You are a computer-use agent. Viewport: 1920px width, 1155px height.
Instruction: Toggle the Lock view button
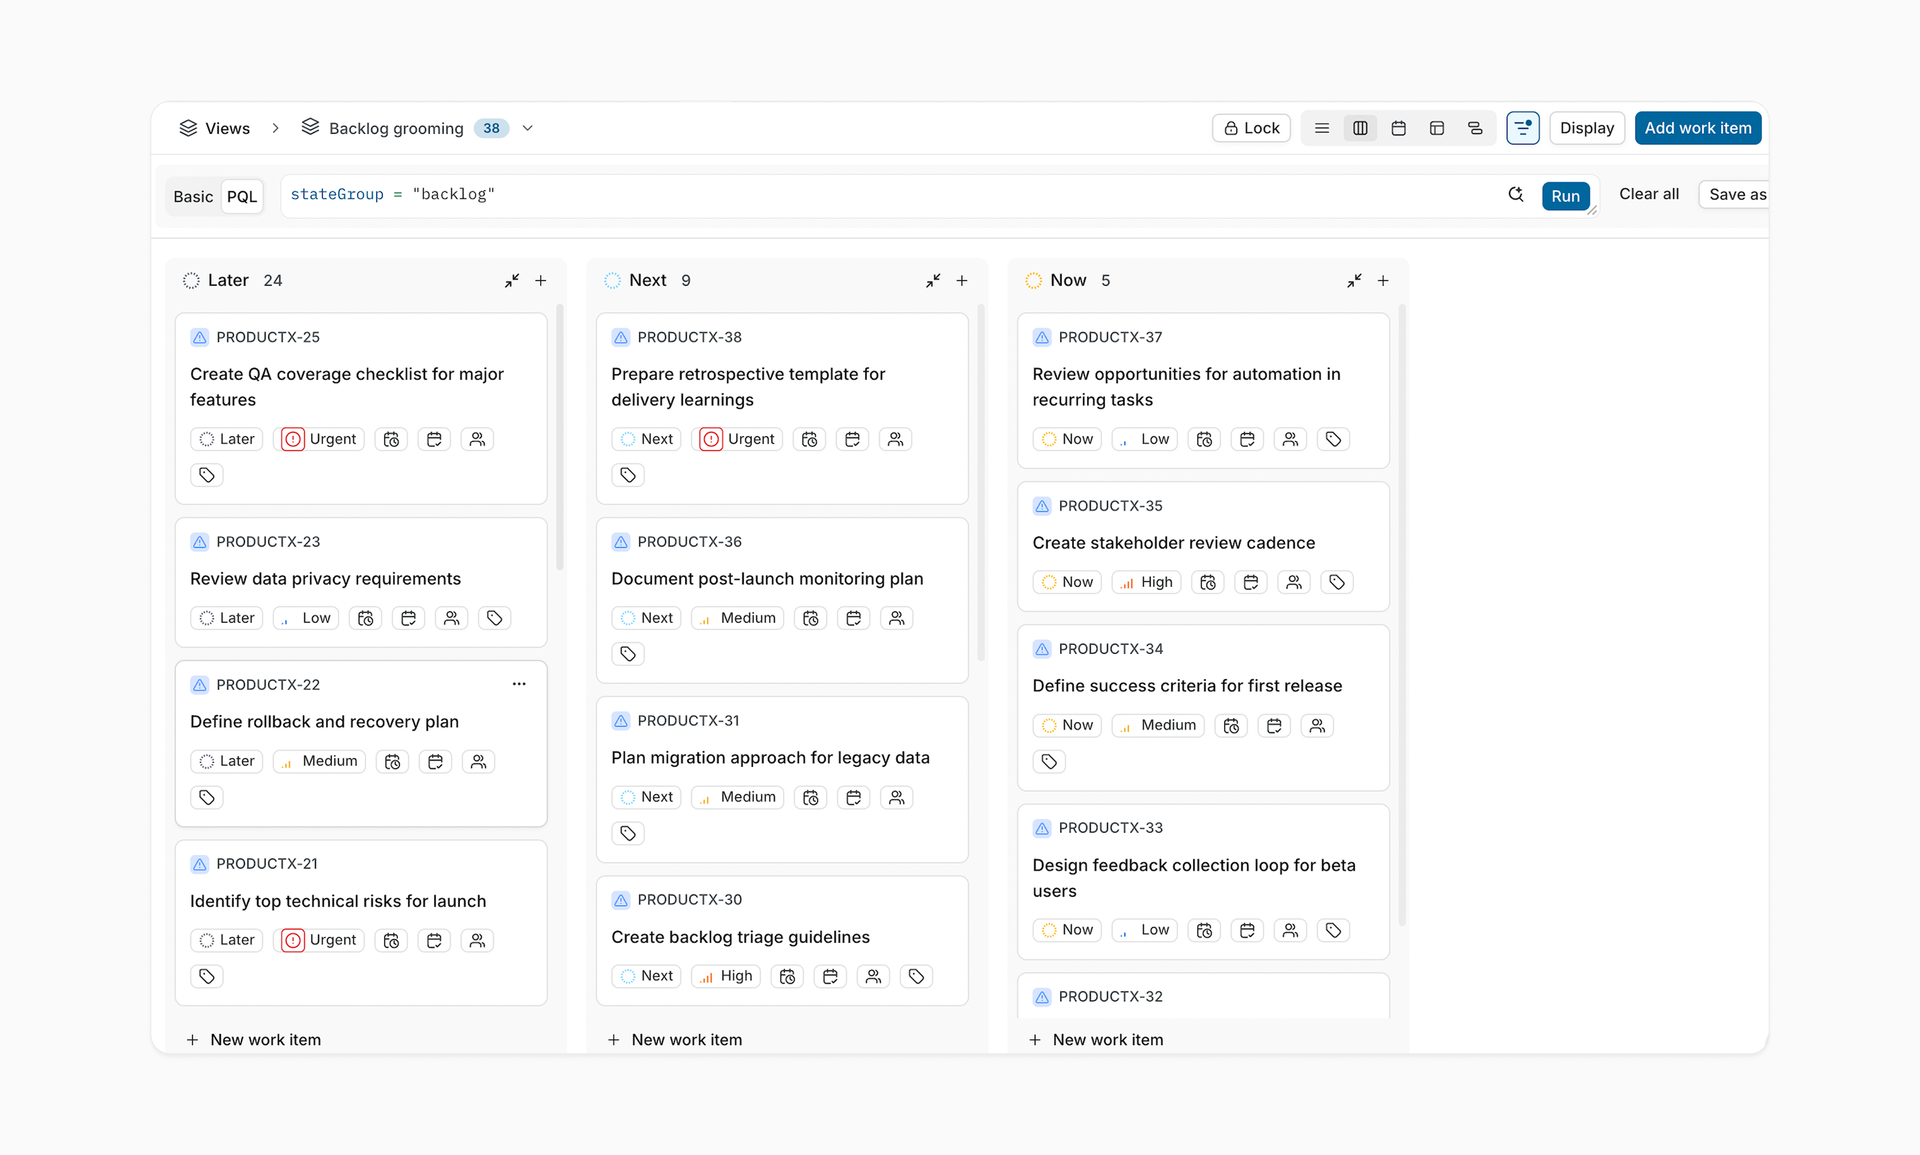pyautogui.click(x=1251, y=128)
